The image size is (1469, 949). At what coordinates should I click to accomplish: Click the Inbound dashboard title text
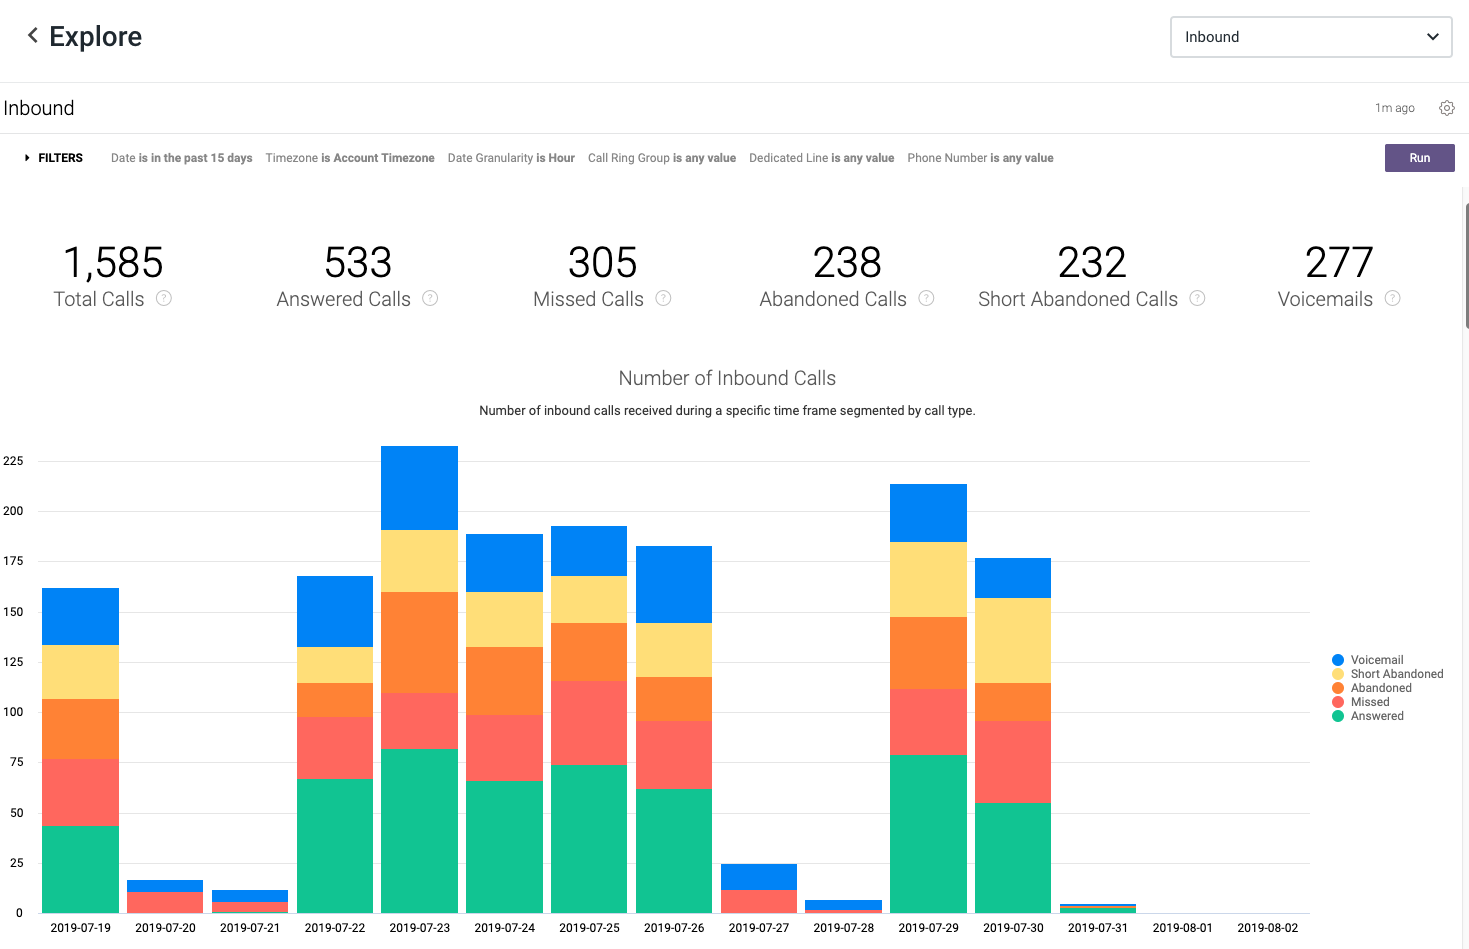pos(39,108)
